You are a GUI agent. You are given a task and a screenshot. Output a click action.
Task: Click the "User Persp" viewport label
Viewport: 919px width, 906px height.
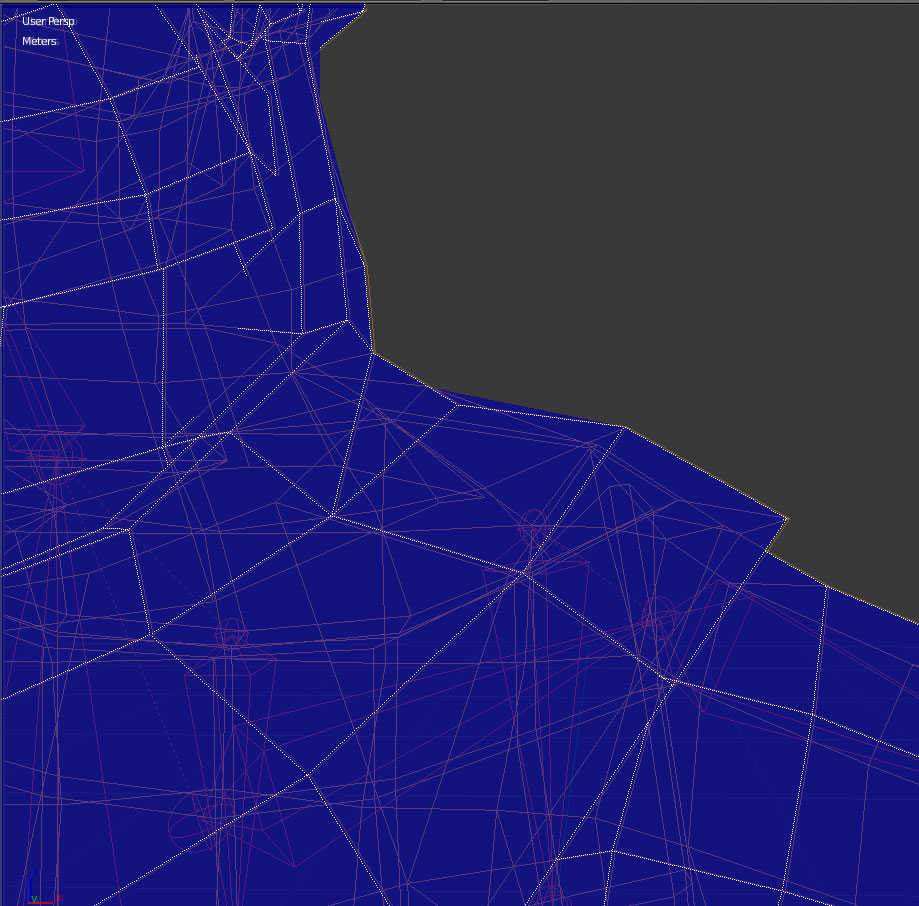point(48,21)
